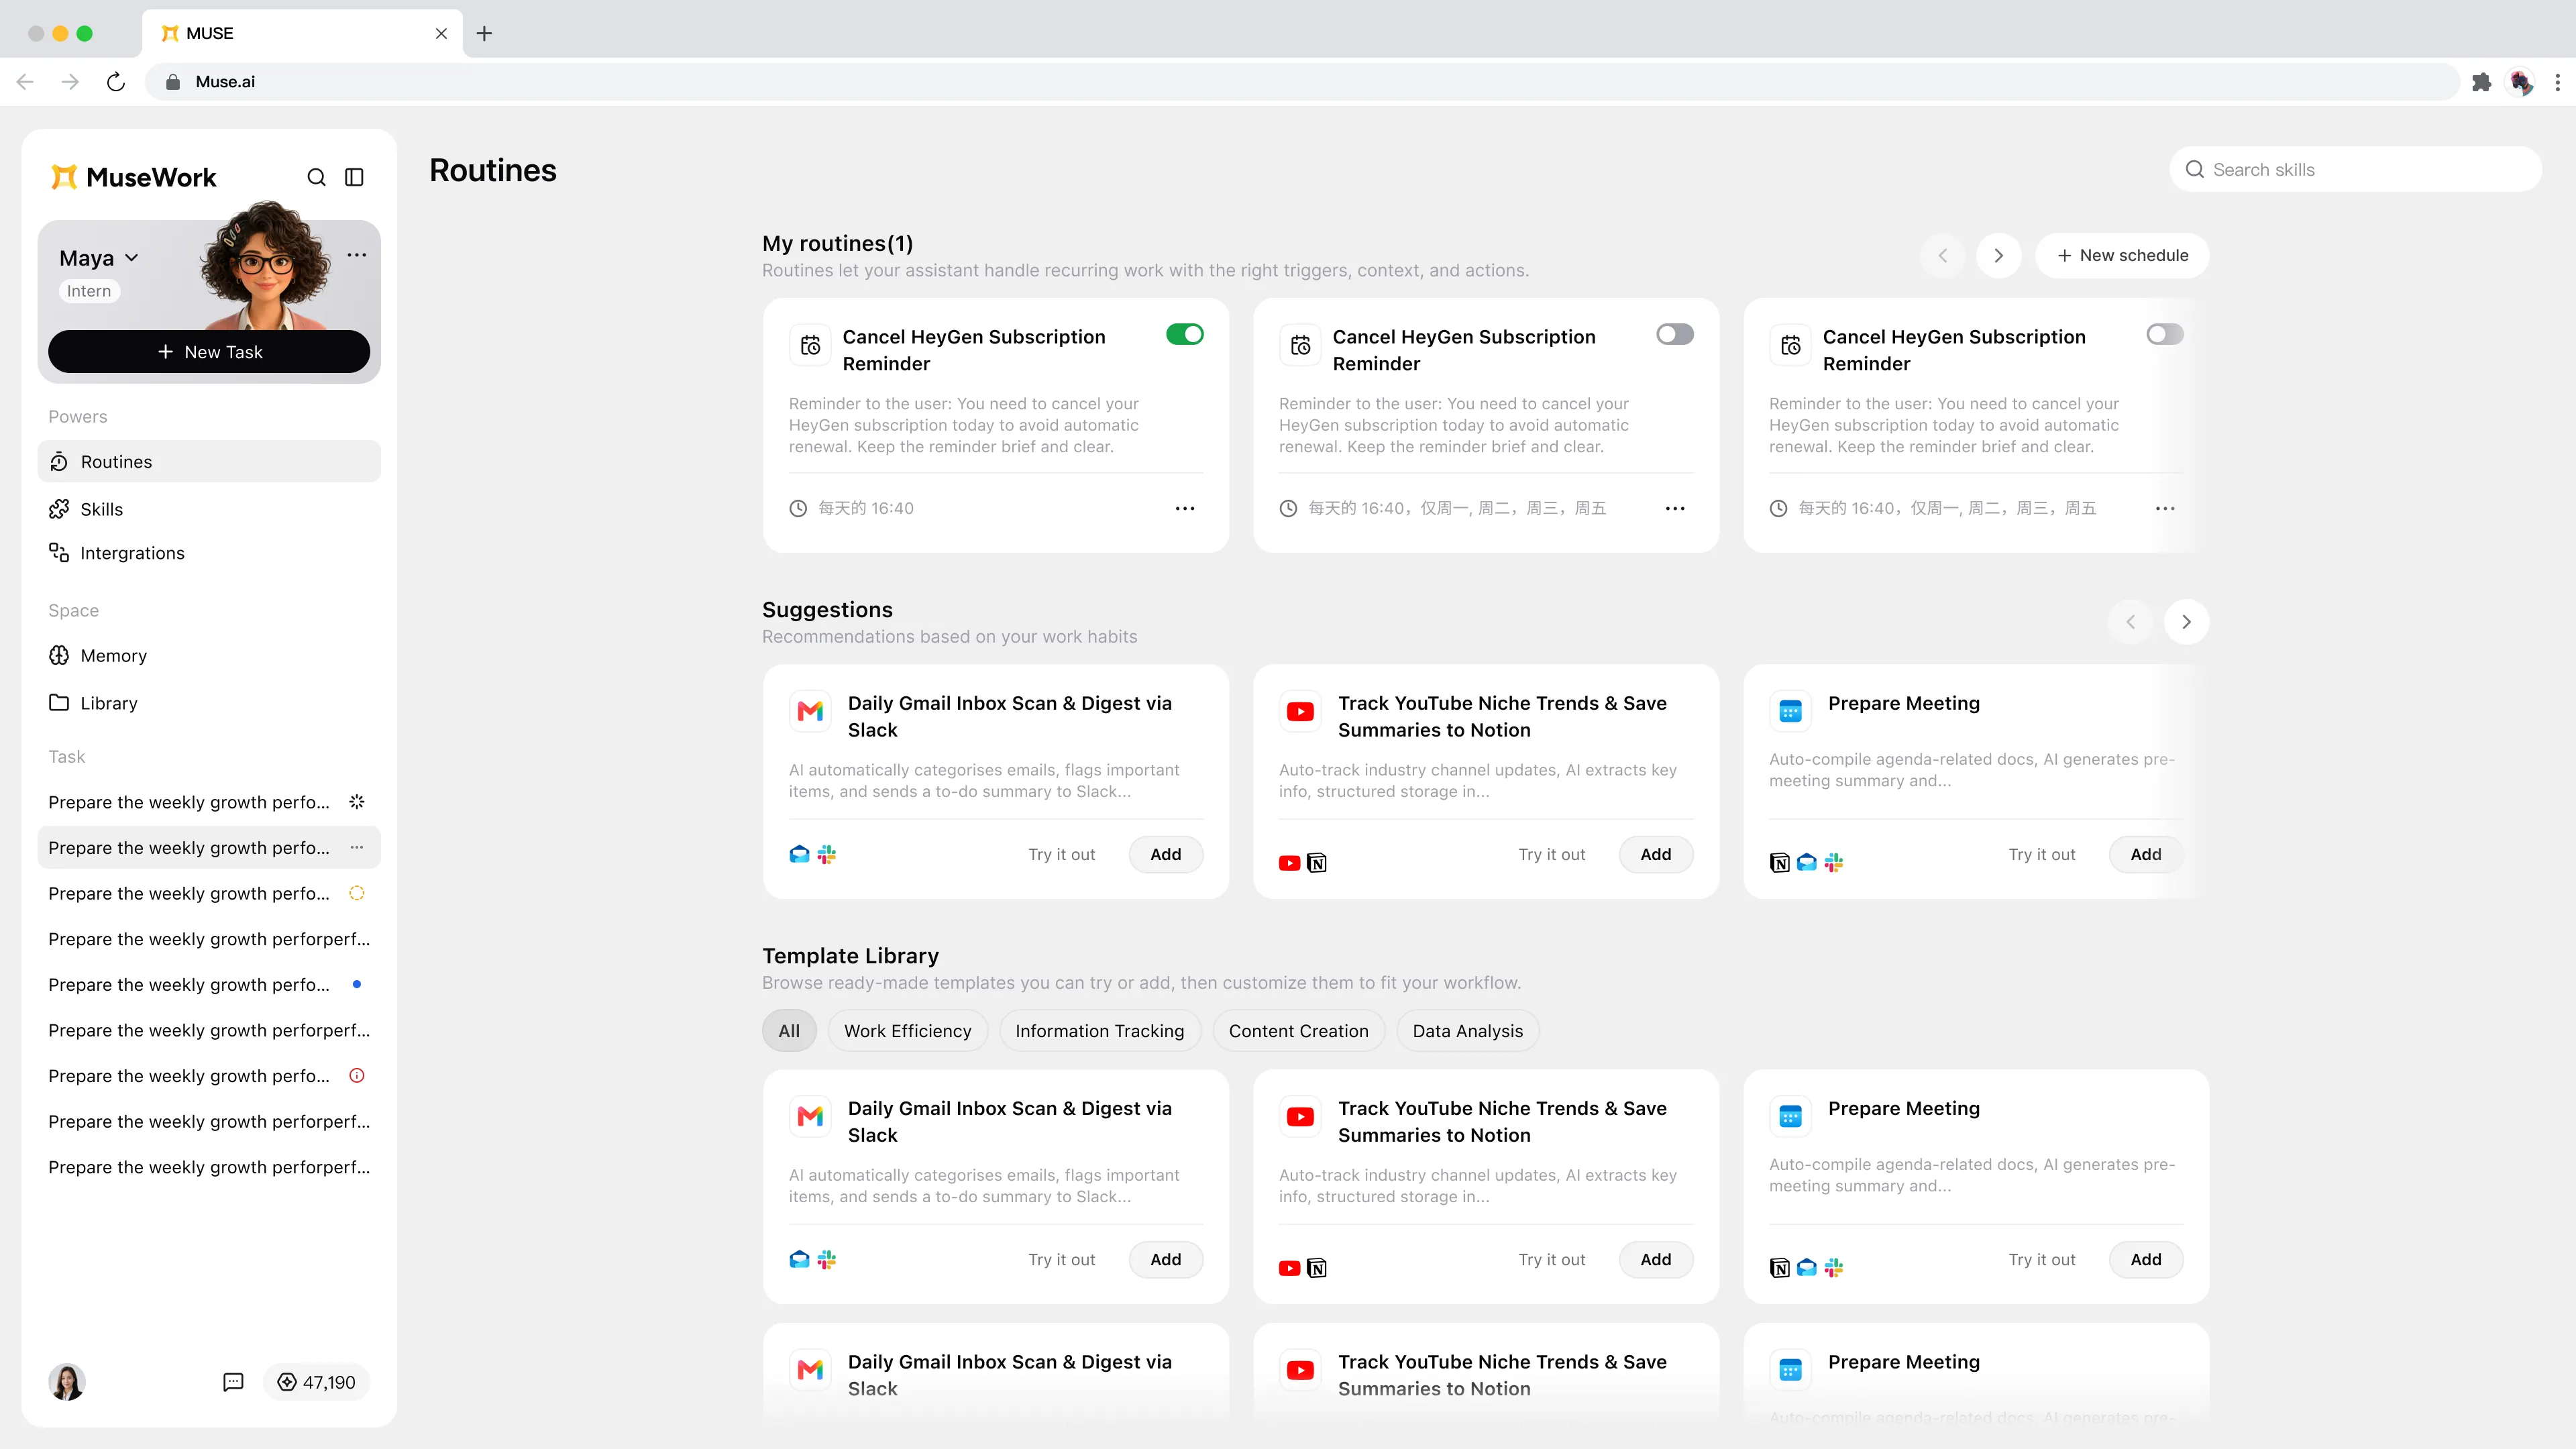This screenshot has height=1449, width=2576.
Task: Open Maya profile card options menu
Action: pos(357,255)
